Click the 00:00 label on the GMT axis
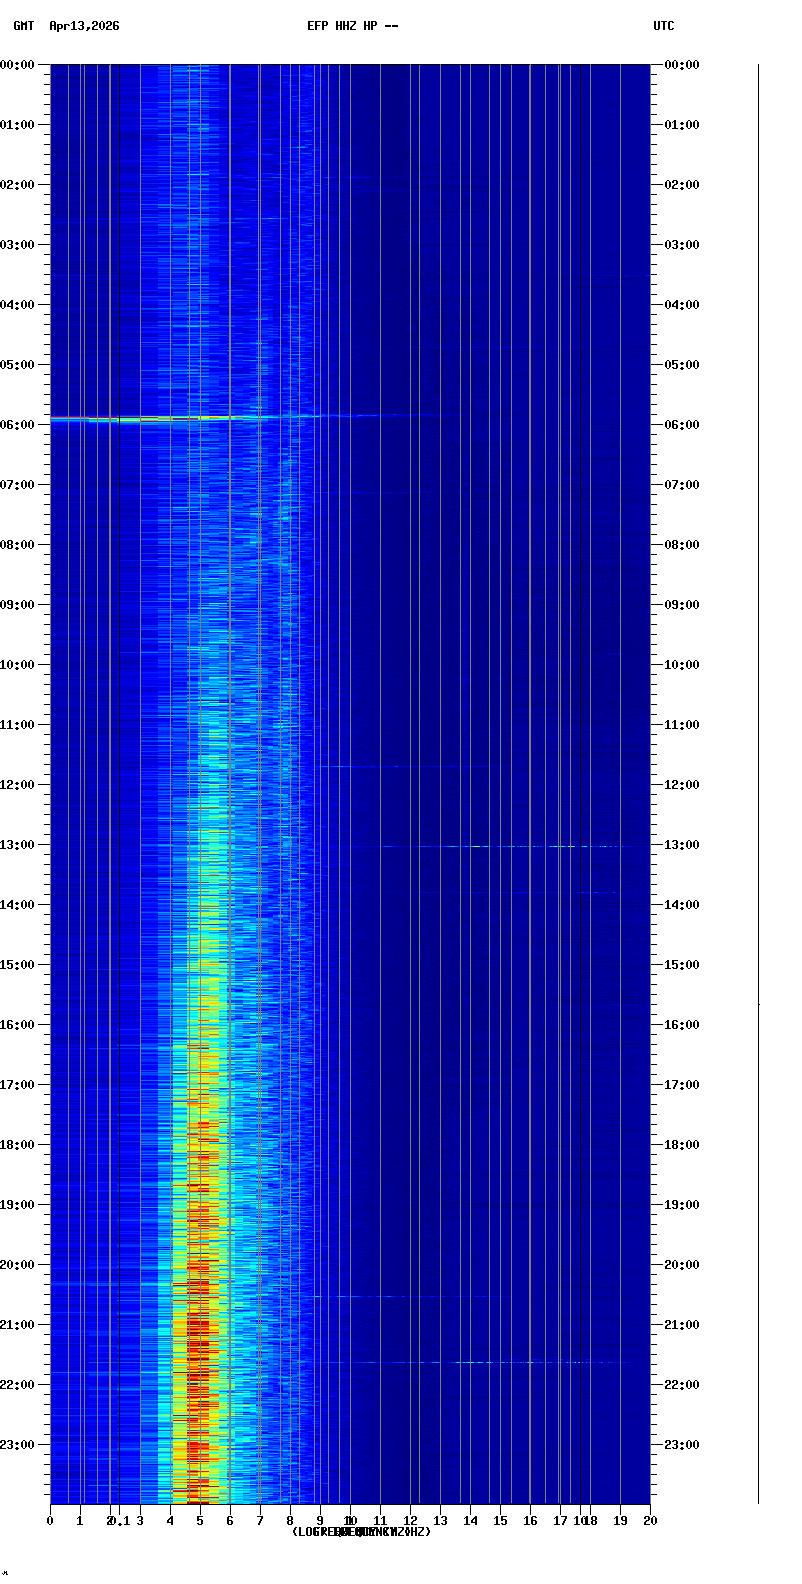The image size is (802, 1584). [18, 65]
